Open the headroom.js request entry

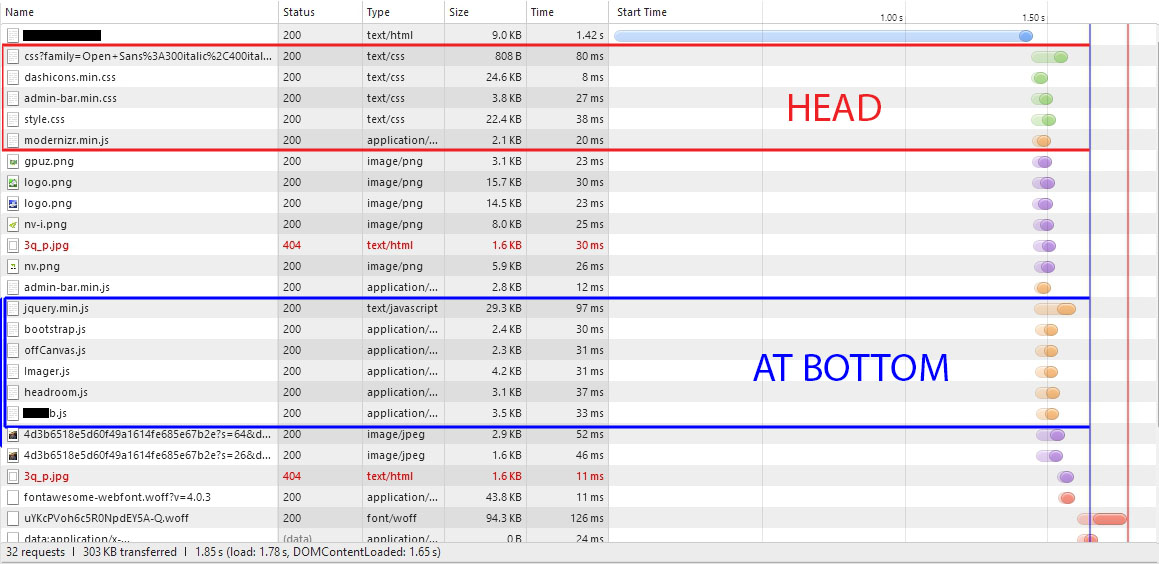pos(56,392)
